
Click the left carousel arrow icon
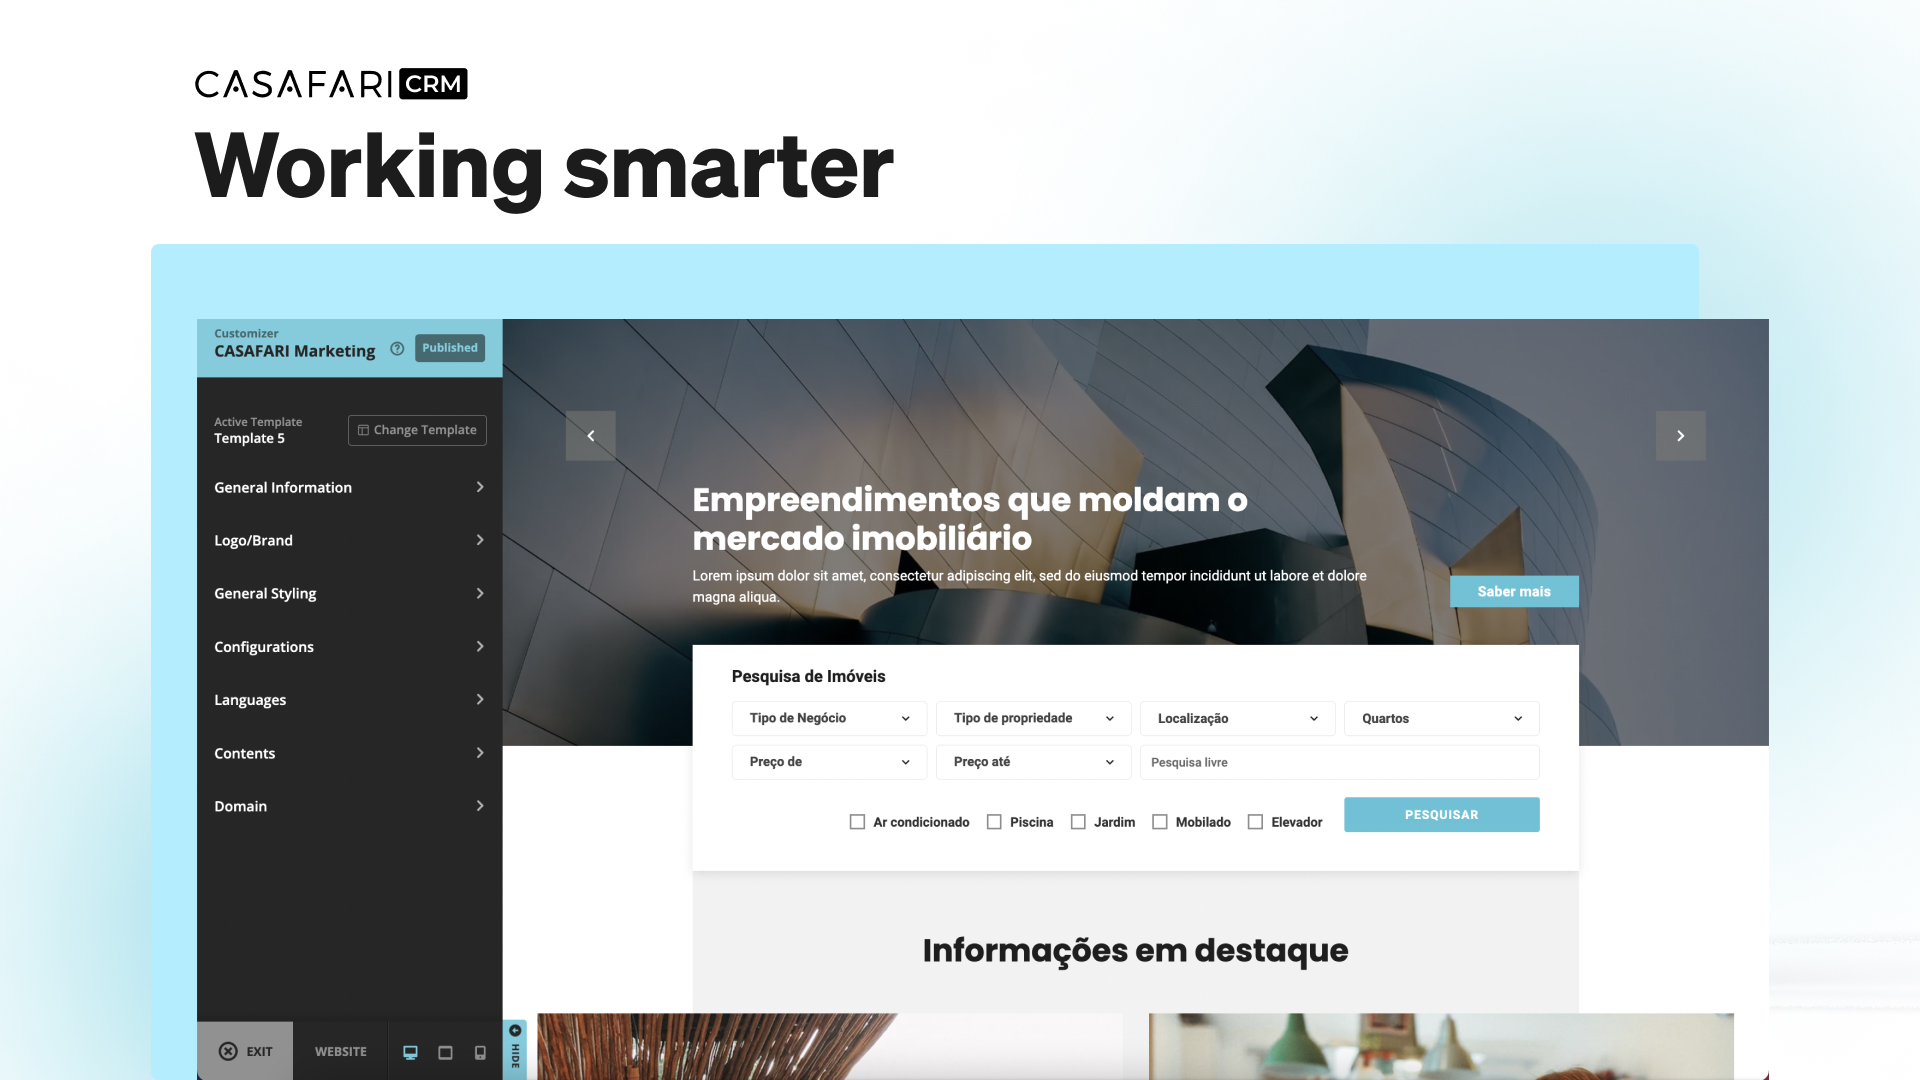(x=592, y=435)
